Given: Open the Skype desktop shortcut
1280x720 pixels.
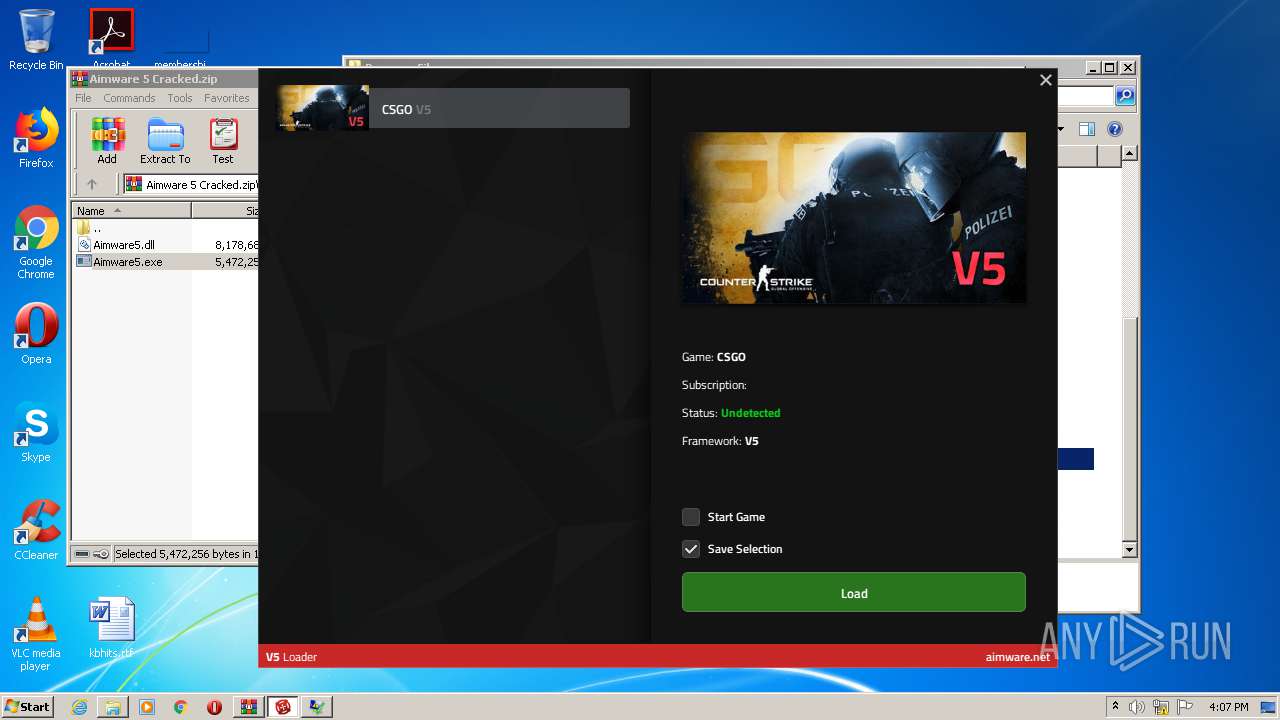Looking at the screenshot, I should (x=36, y=432).
